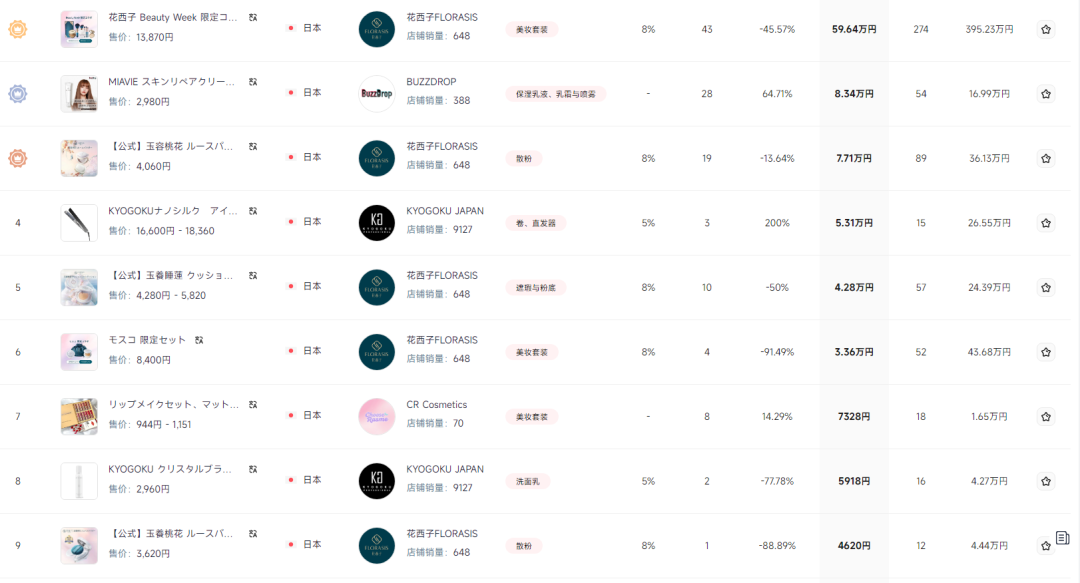The width and height of the screenshot is (1080, 583).
Task: Click translate icon beside 花西子 Beauty Week product
Action: tap(253, 18)
